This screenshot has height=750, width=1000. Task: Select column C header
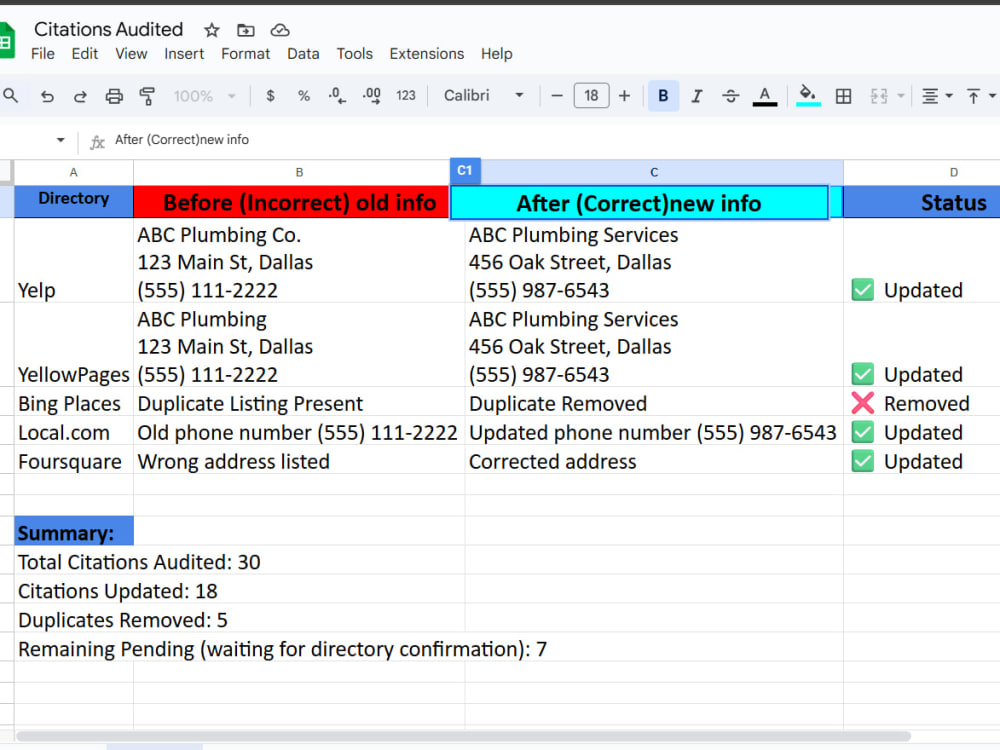click(x=654, y=172)
